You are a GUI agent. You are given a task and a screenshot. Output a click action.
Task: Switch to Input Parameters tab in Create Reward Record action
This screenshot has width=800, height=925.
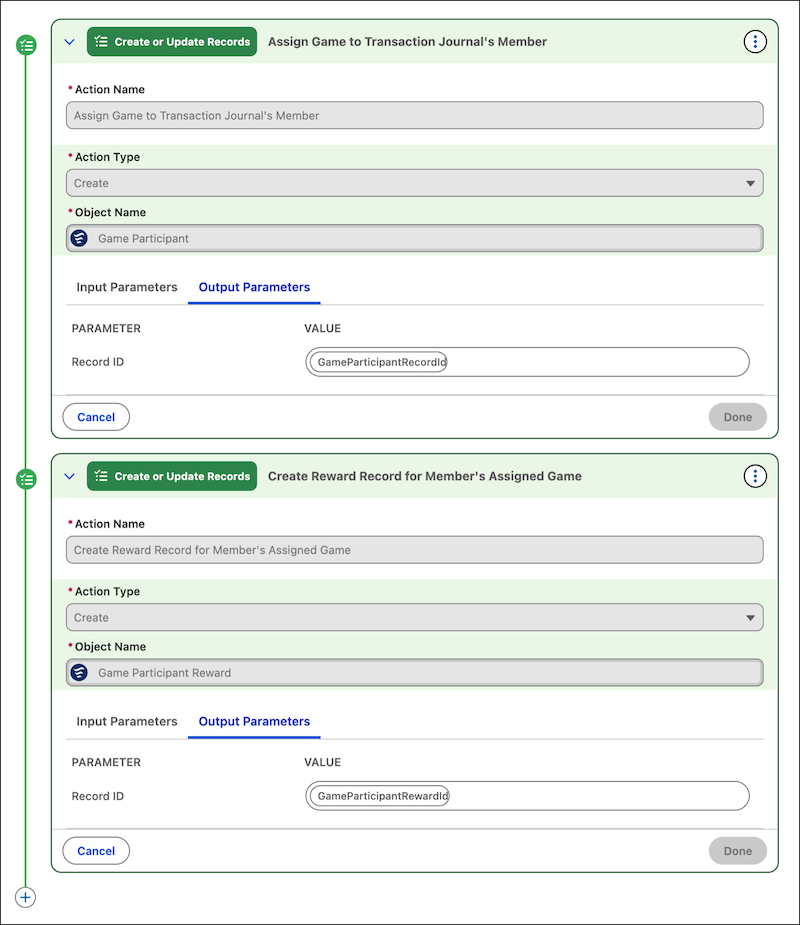(127, 721)
